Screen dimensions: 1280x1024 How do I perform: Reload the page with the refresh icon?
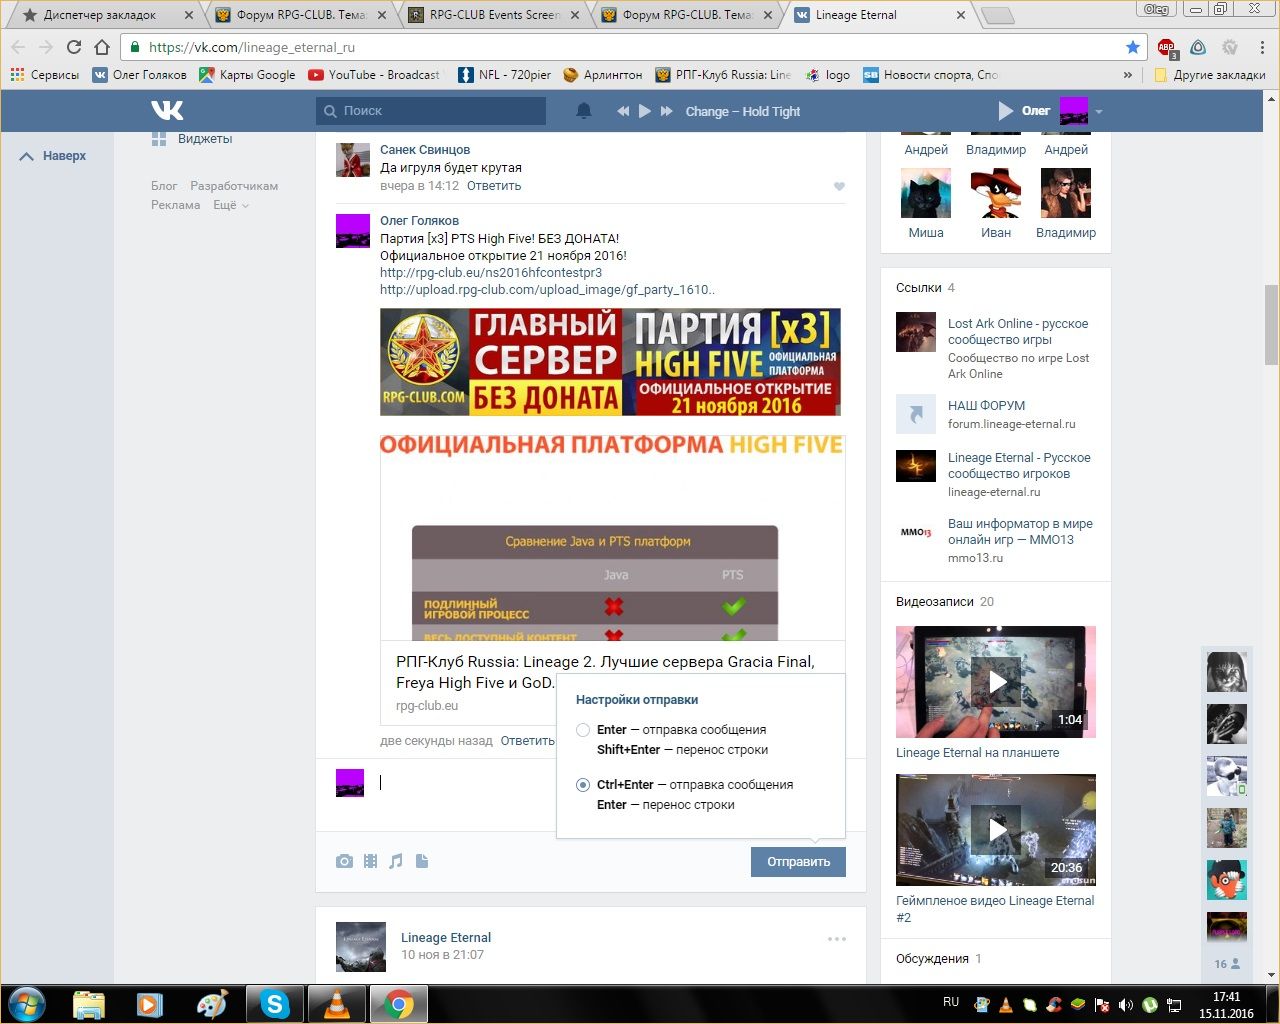(73, 47)
